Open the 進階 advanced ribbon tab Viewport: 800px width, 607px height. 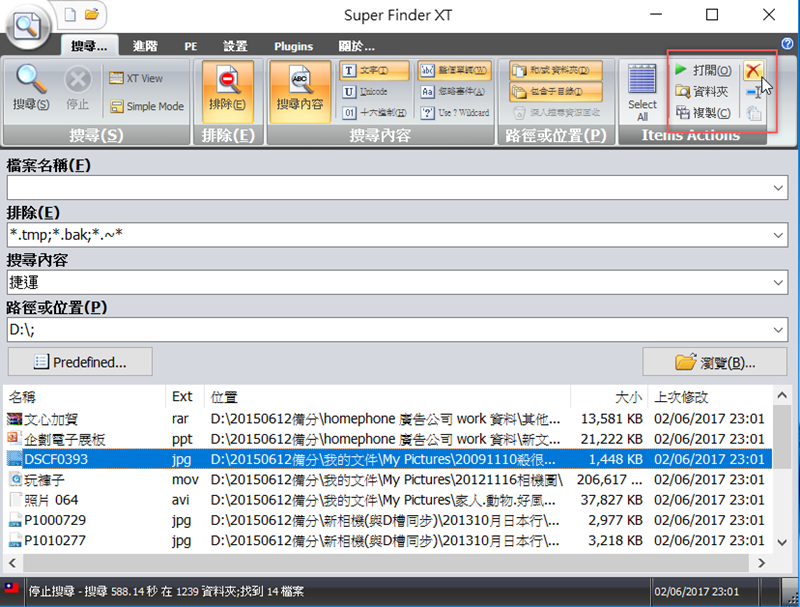[x=145, y=46]
